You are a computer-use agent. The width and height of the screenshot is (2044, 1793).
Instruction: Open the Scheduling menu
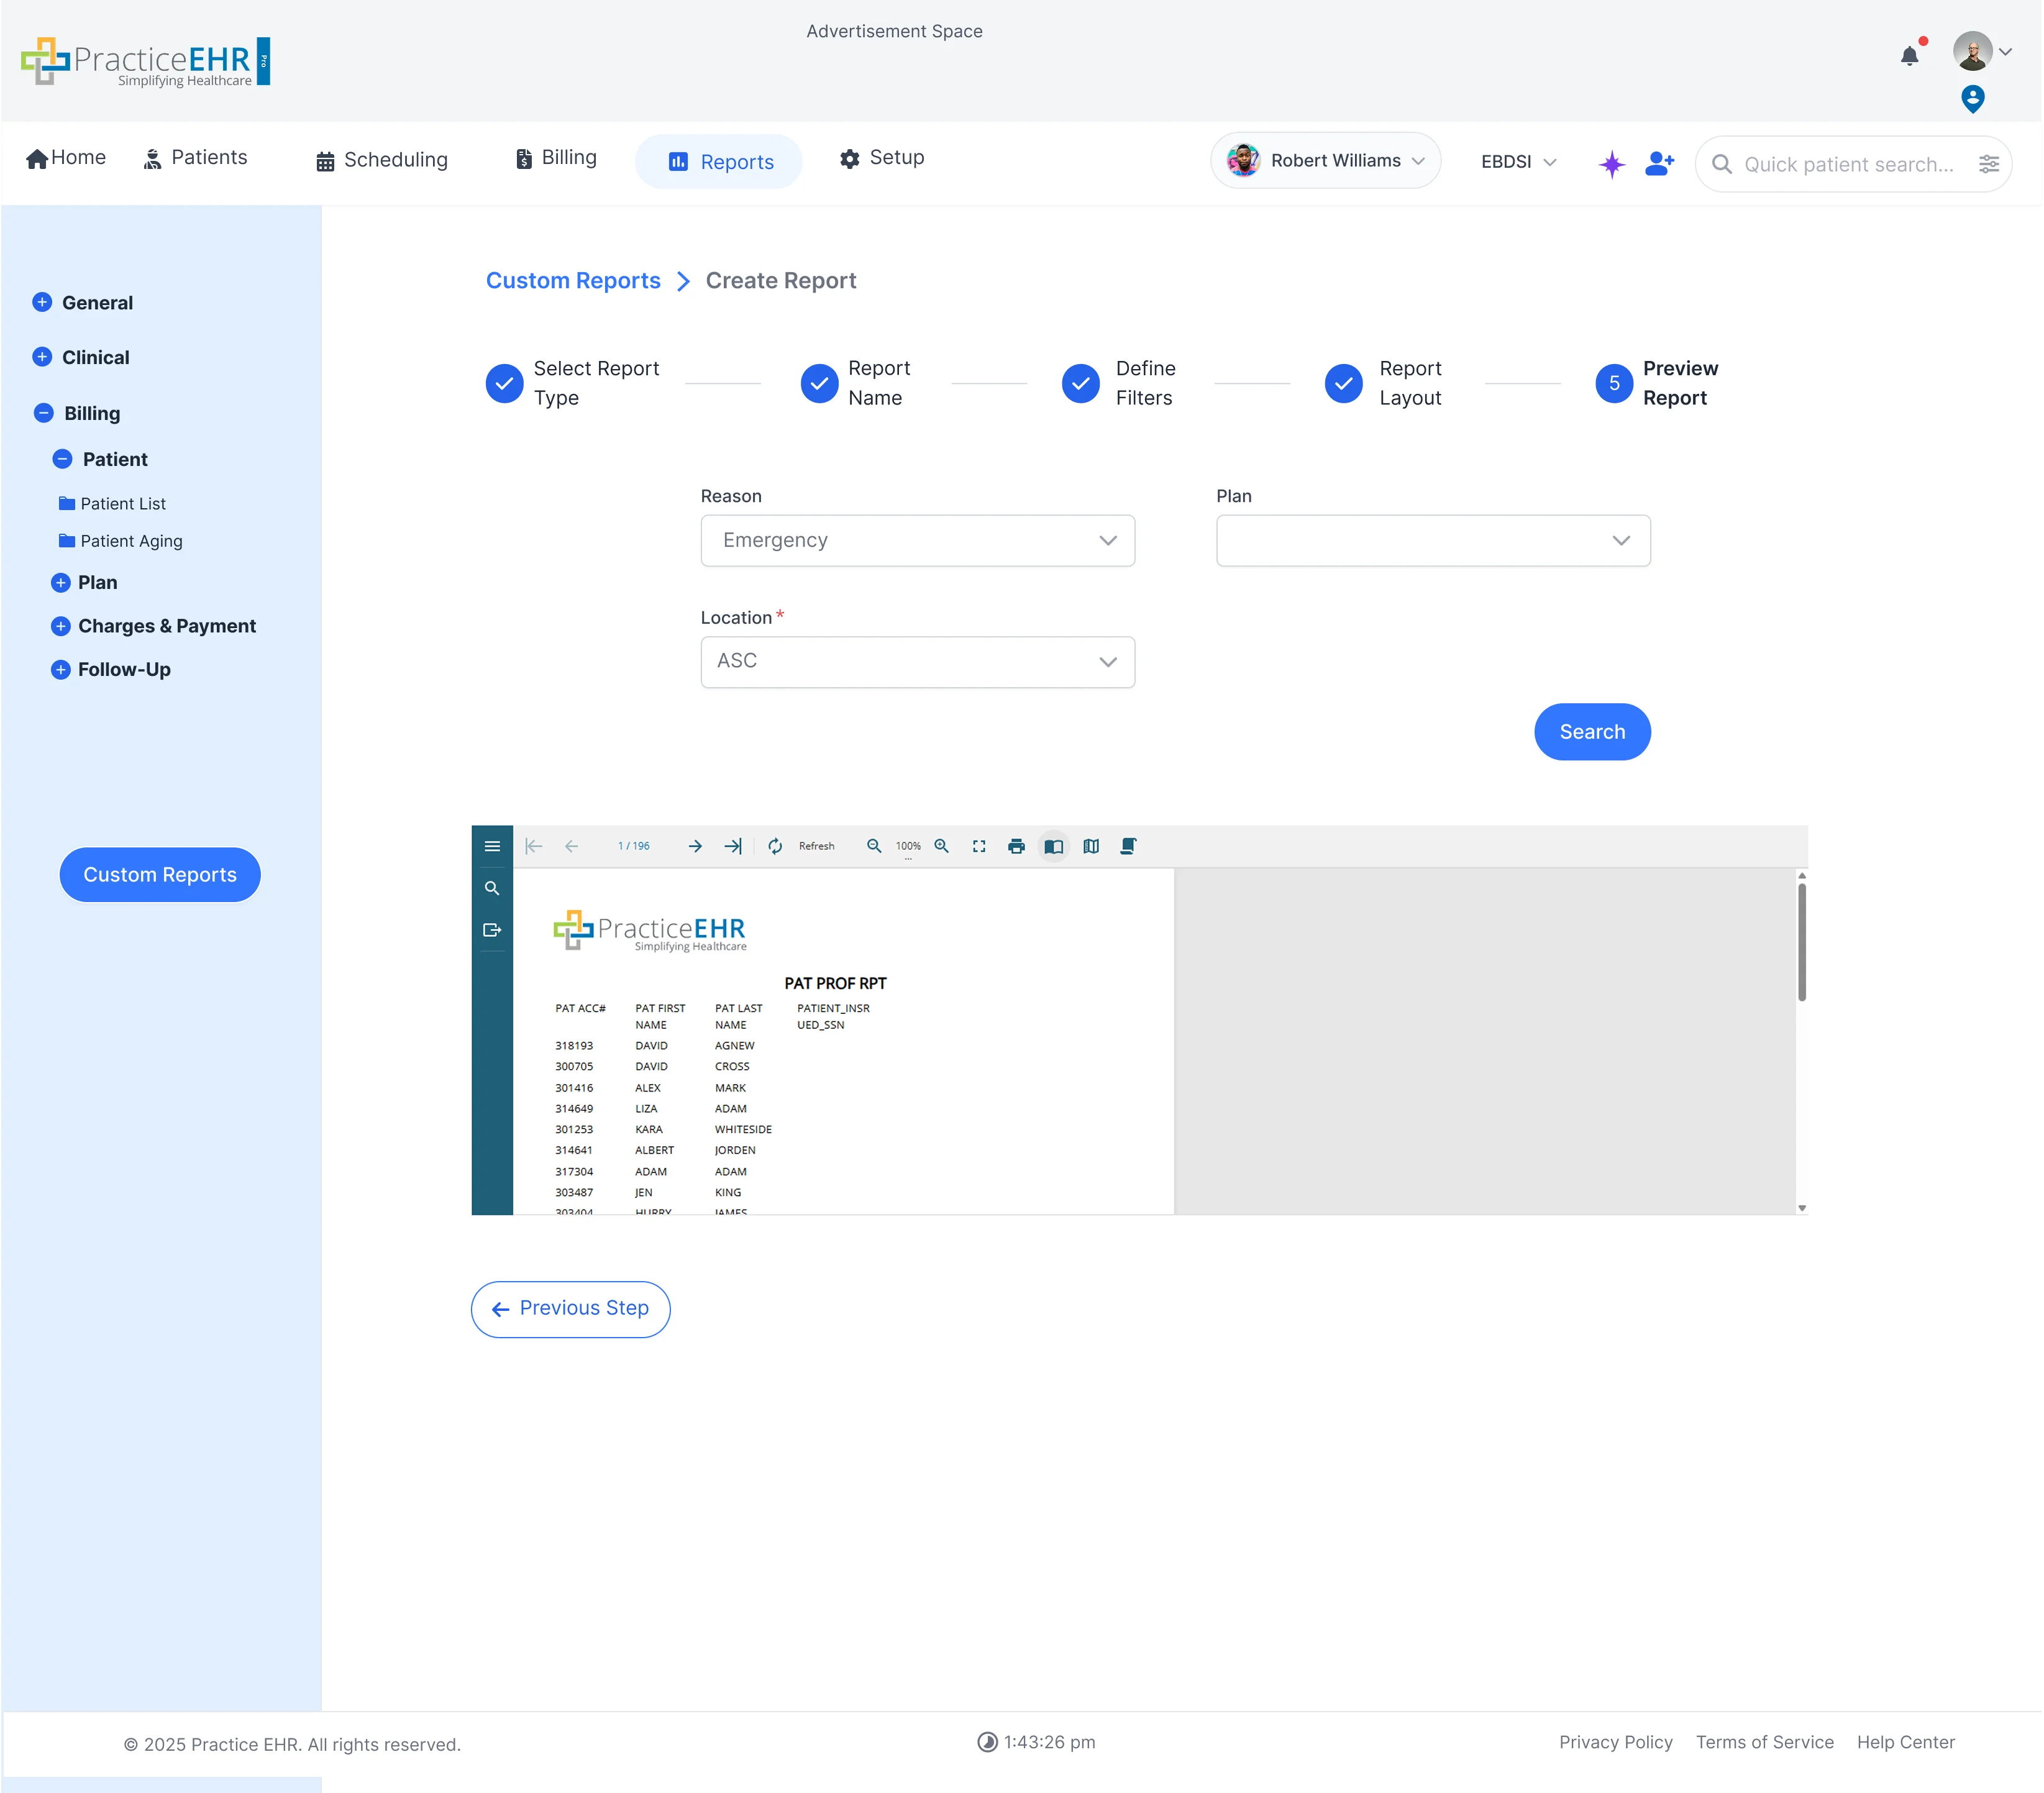[x=381, y=160]
